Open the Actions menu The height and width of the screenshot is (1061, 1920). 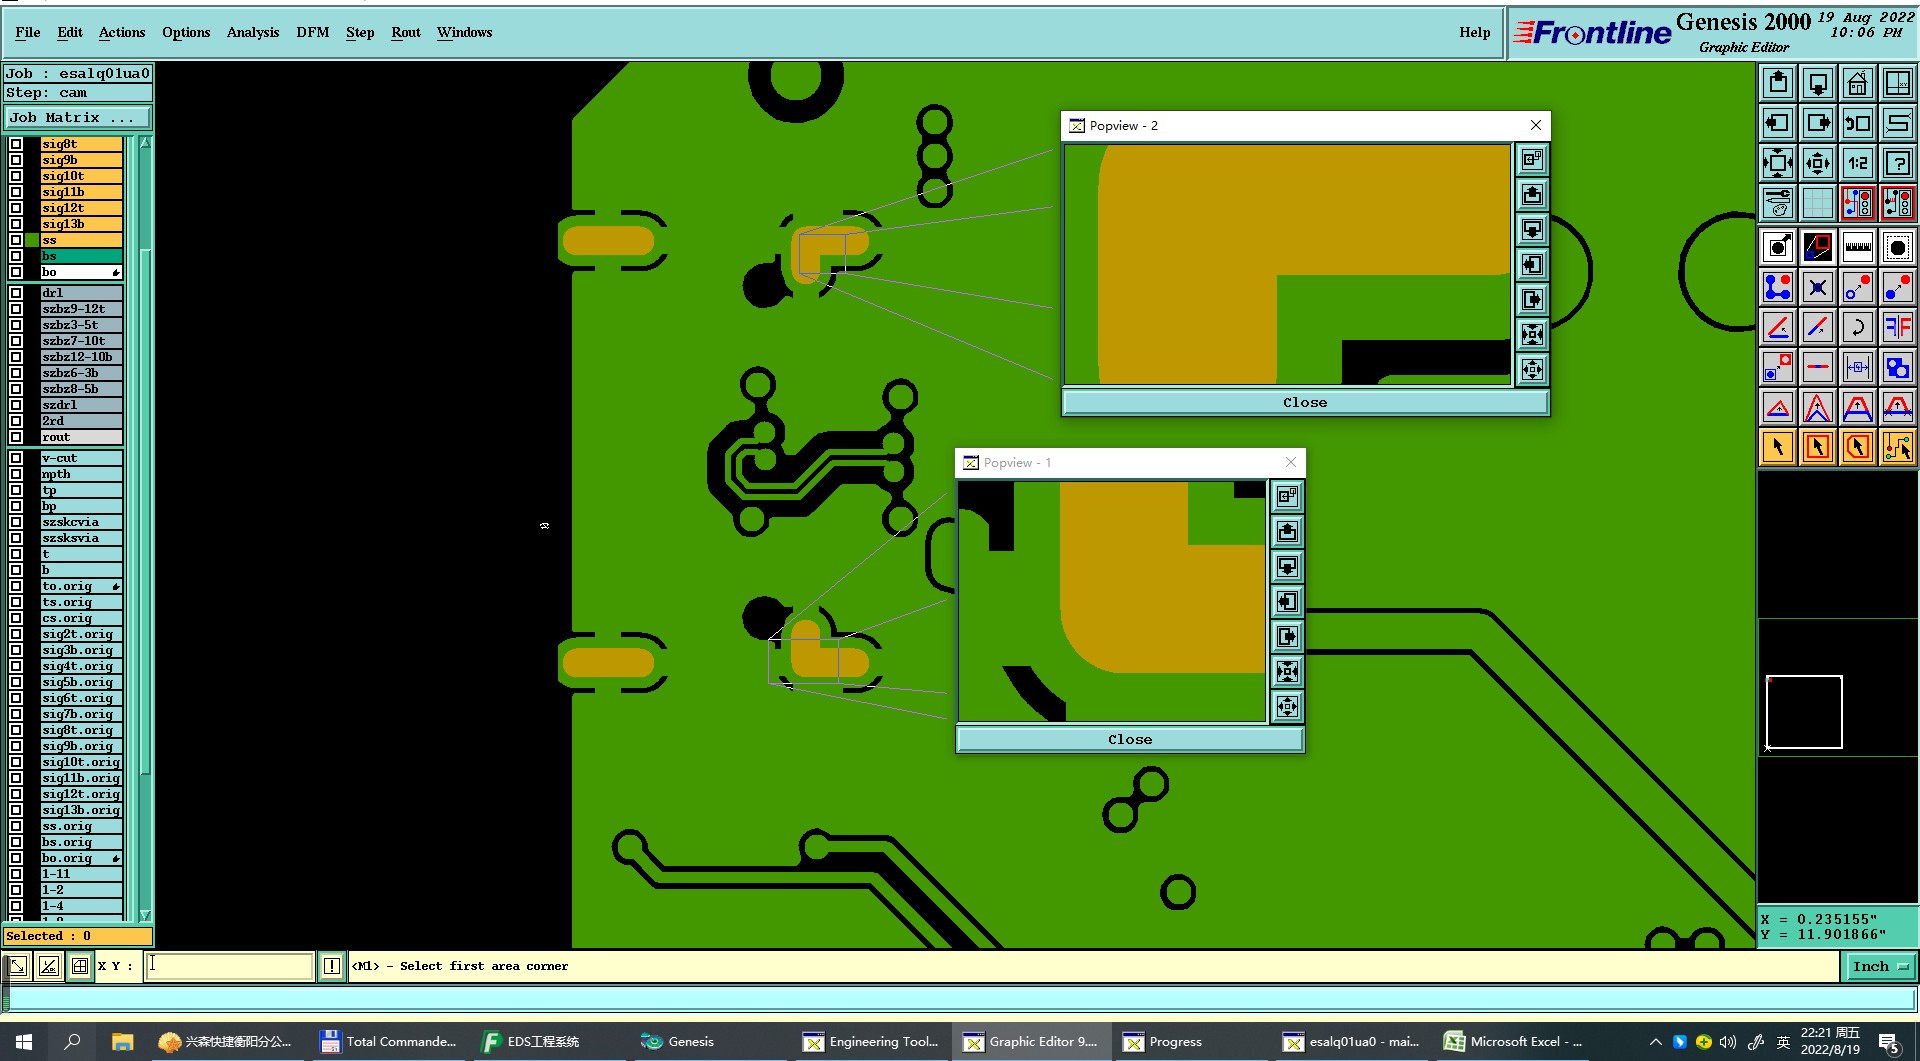122,32
